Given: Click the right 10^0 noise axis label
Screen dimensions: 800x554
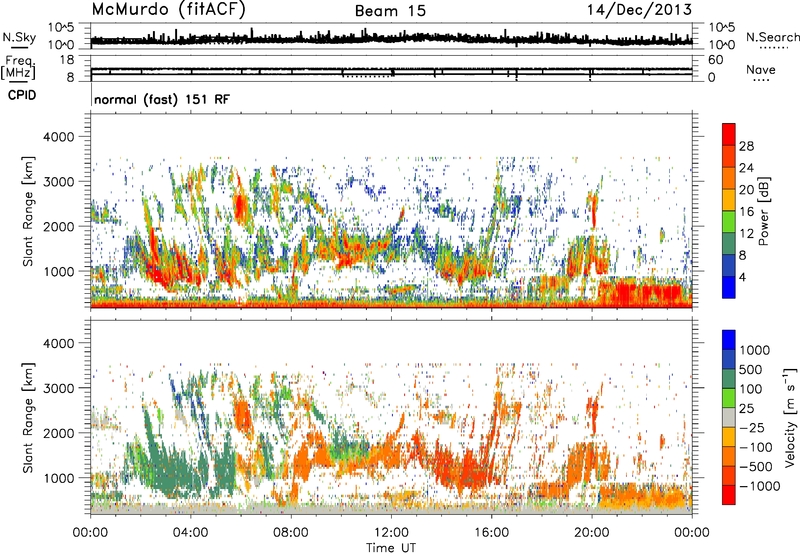Looking at the screenshot, I should 722,45.
